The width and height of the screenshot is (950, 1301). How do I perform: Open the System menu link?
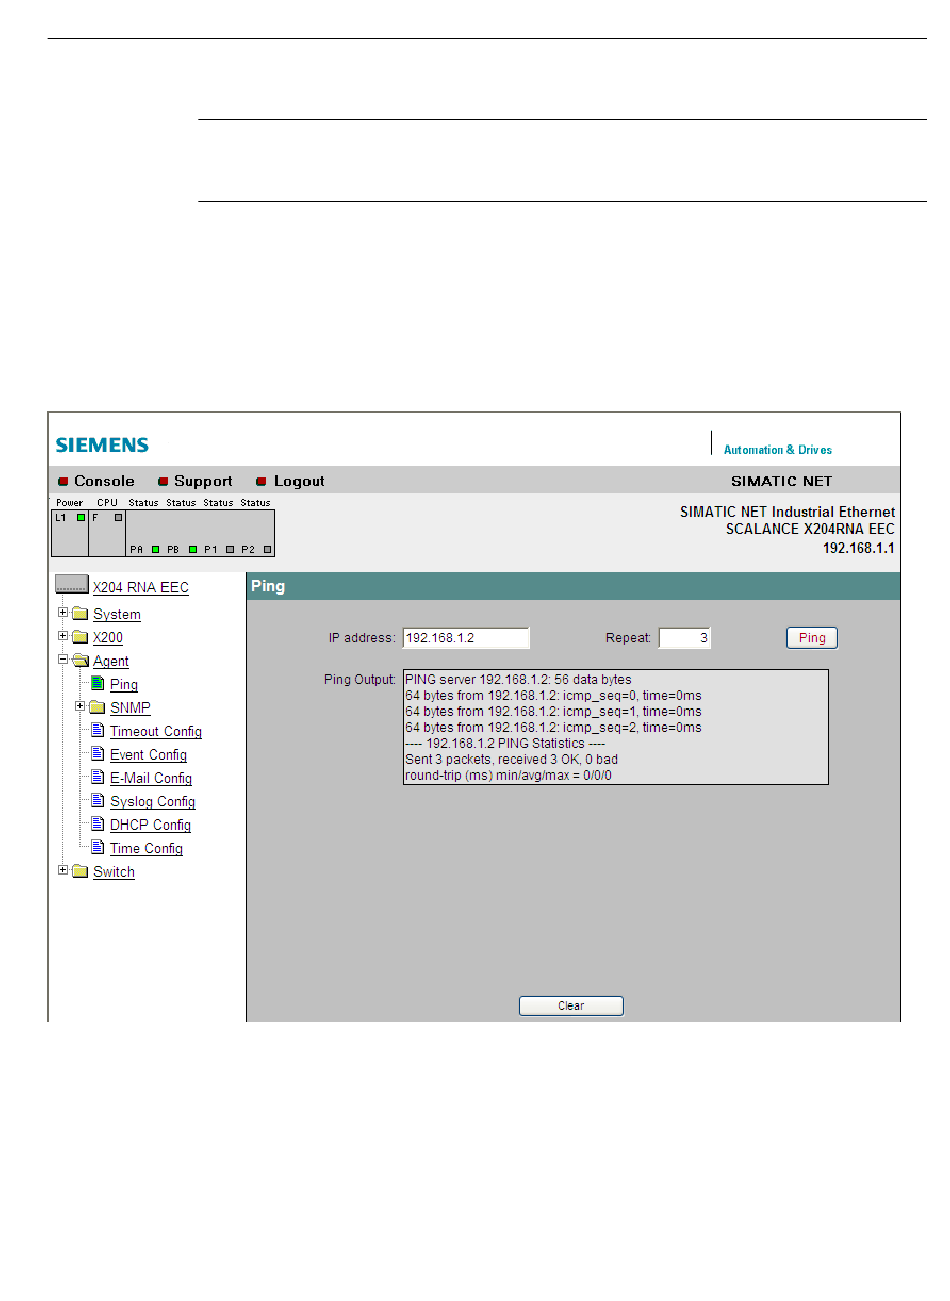pos(117,614)
